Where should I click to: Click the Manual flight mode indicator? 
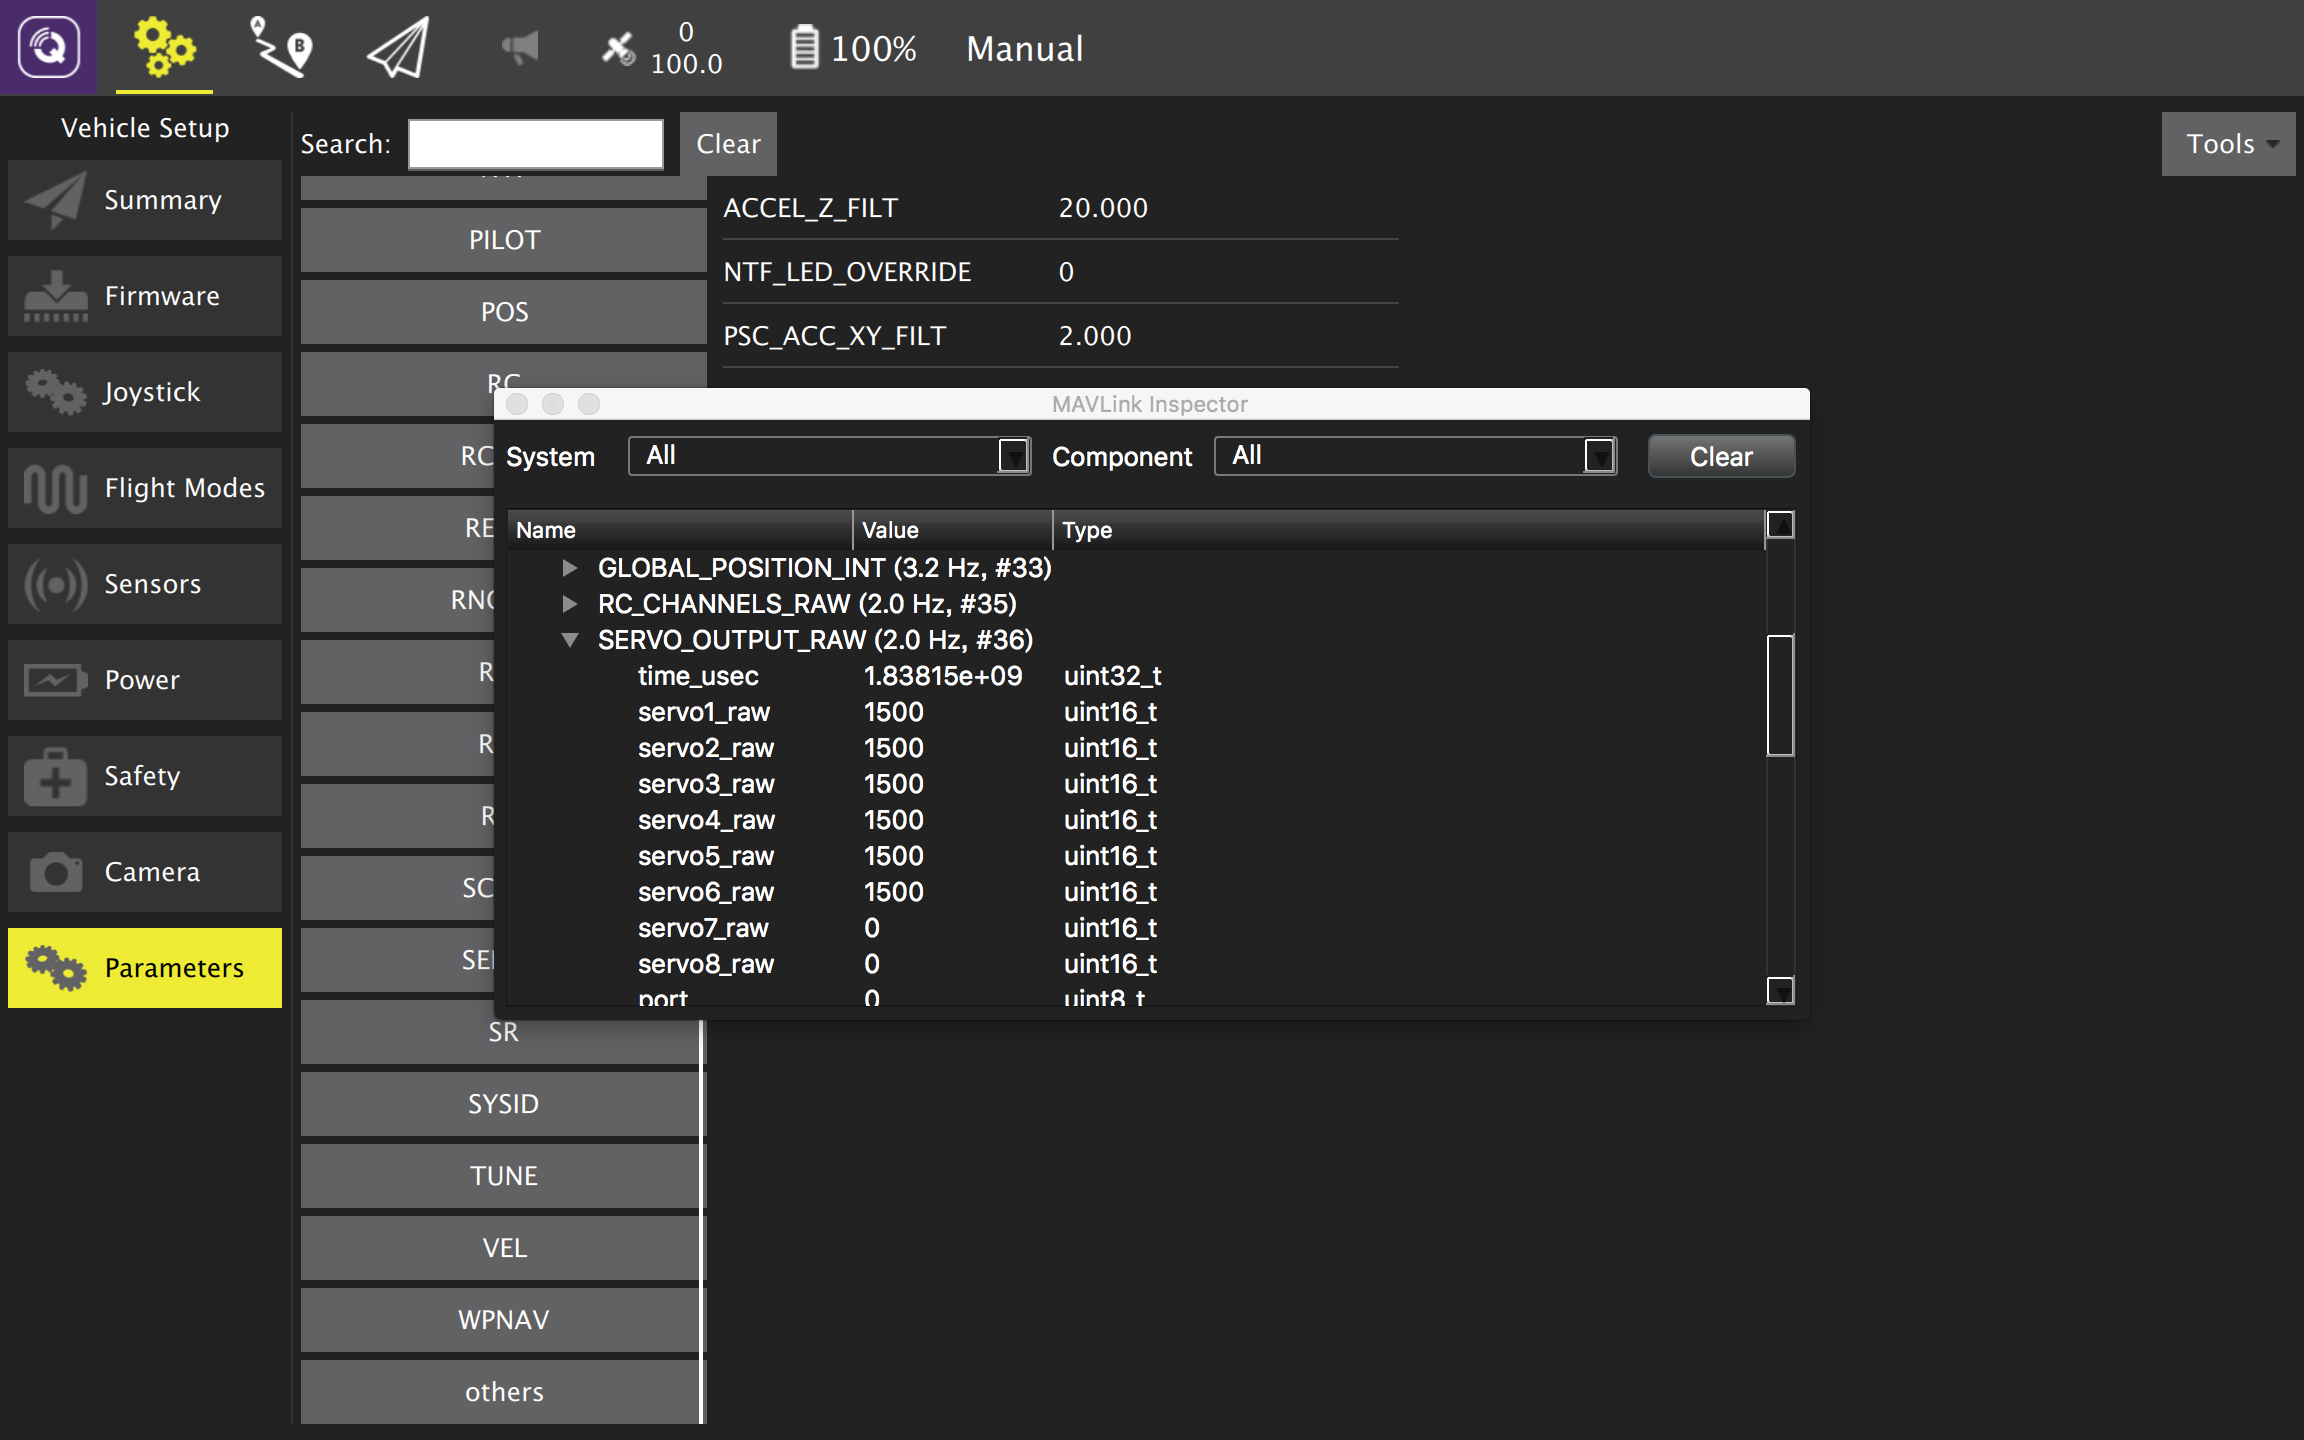coord(1025,49)
